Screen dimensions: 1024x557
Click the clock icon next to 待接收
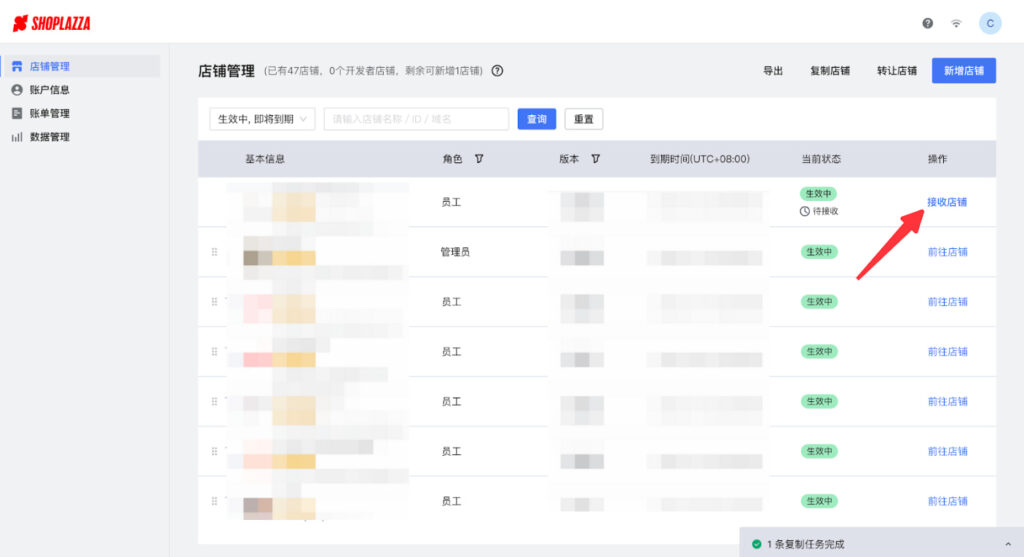[x=805, y=211]
